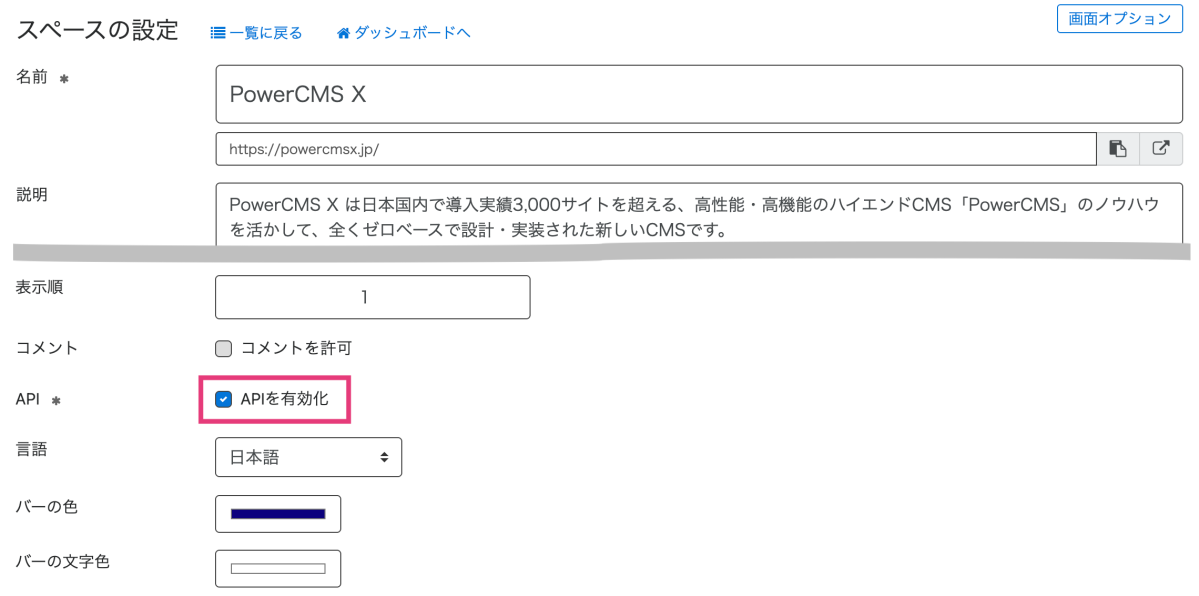Focus the 説明 description textarea

point(700,214)
